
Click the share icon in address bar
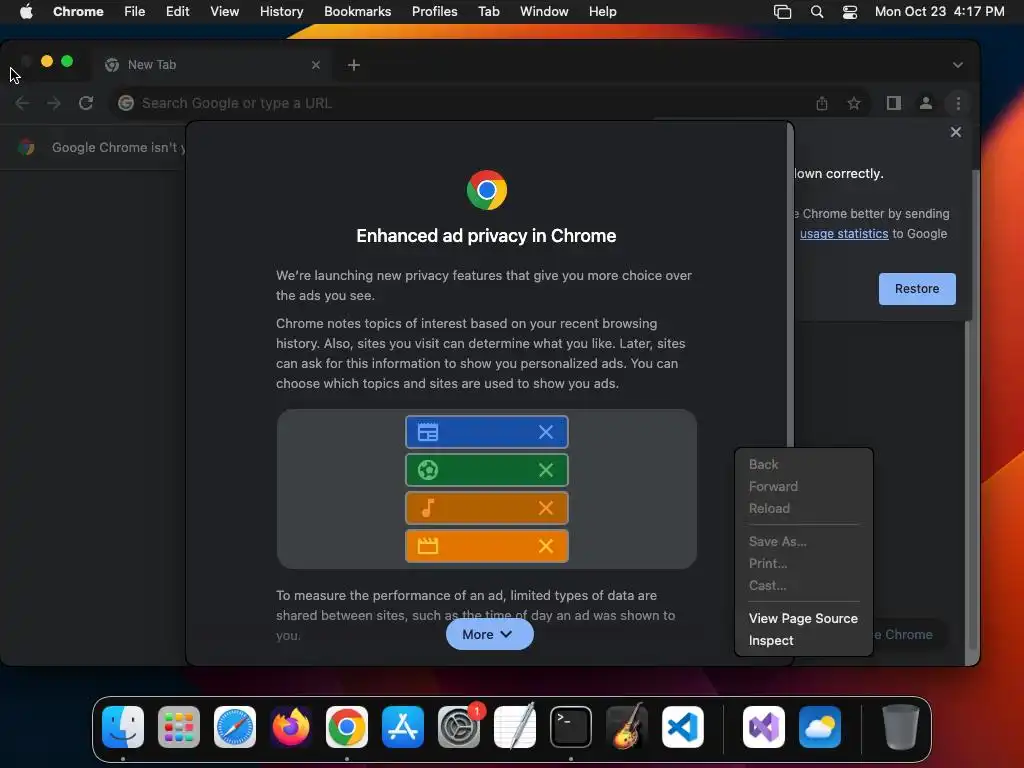[x=822, y=103]
